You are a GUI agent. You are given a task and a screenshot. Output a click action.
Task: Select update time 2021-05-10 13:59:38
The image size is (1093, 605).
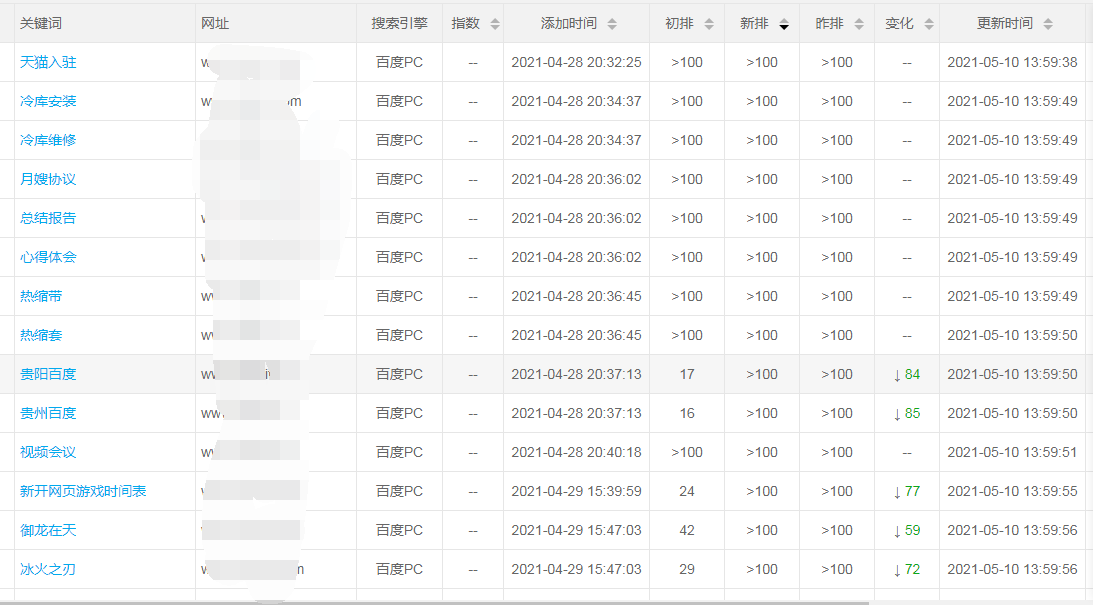tap(1012, 62)
